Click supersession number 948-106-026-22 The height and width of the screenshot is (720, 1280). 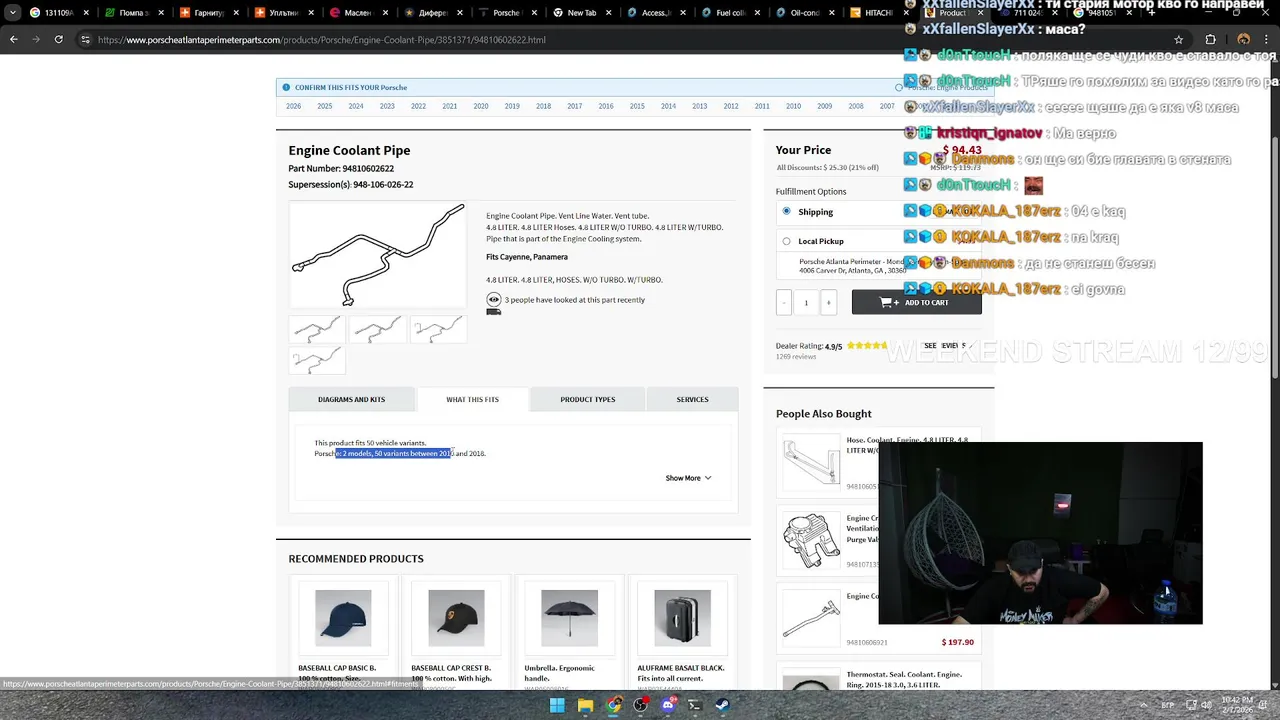point(383,184)
